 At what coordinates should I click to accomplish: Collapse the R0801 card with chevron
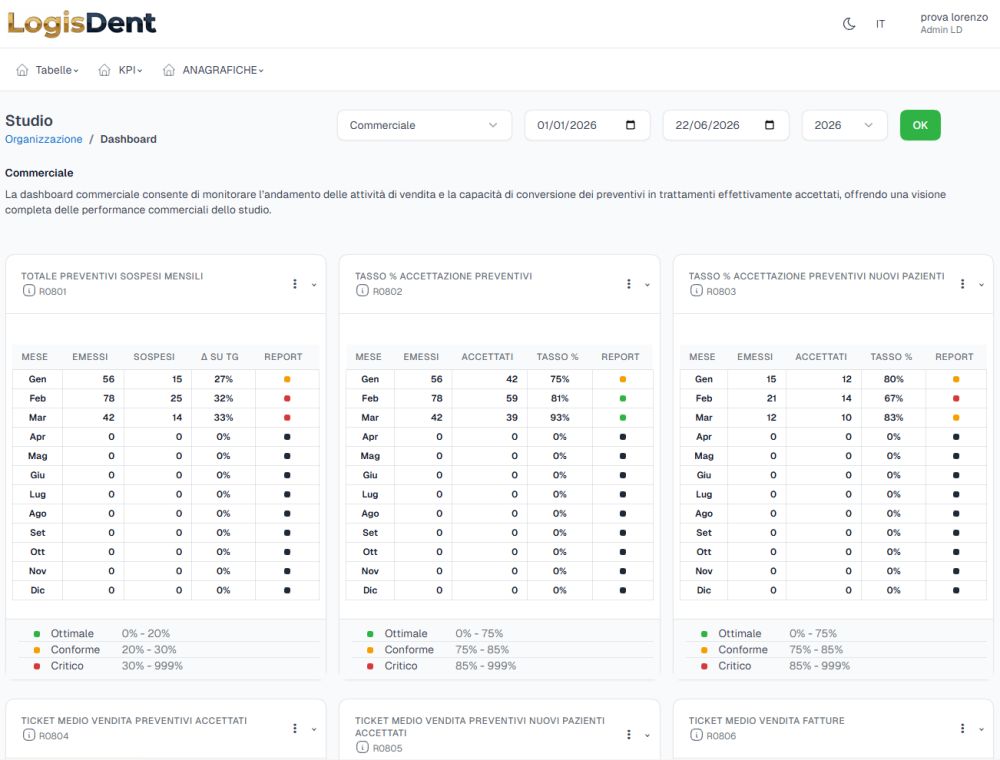click(314, 285)
